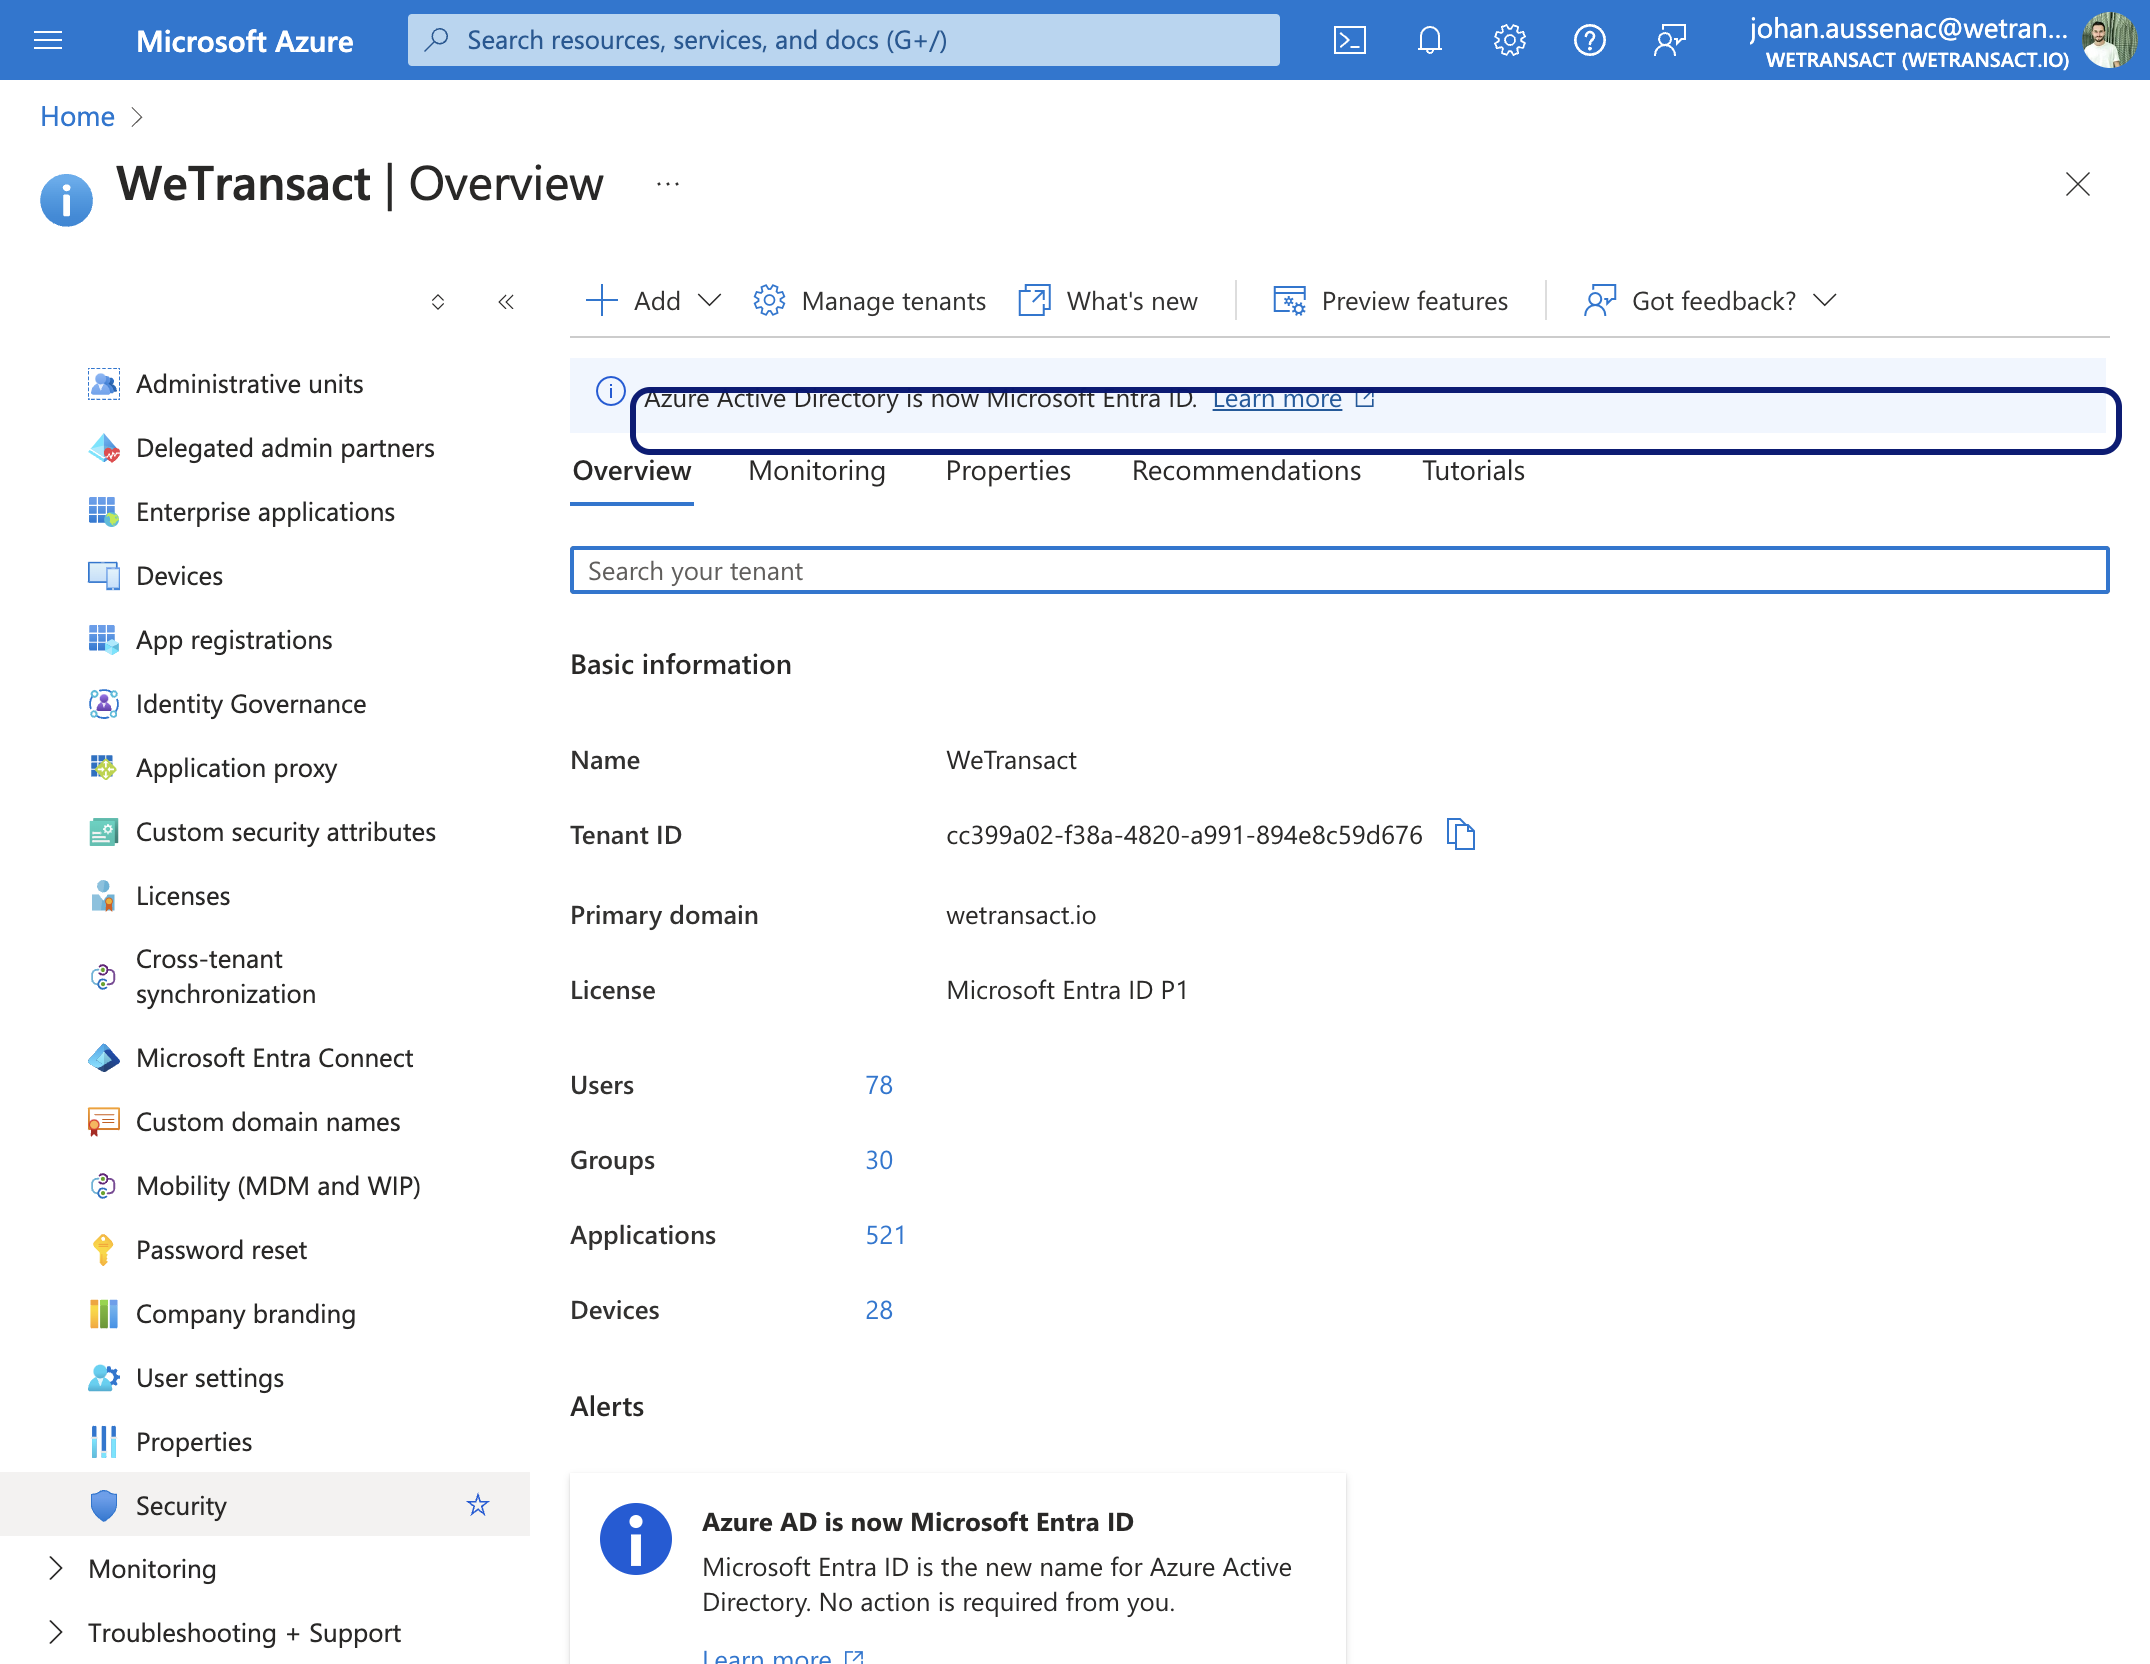This screenshot has height=1664, width=2150.
Task: Open the Users count 78
Action: tap(879, 1085)
